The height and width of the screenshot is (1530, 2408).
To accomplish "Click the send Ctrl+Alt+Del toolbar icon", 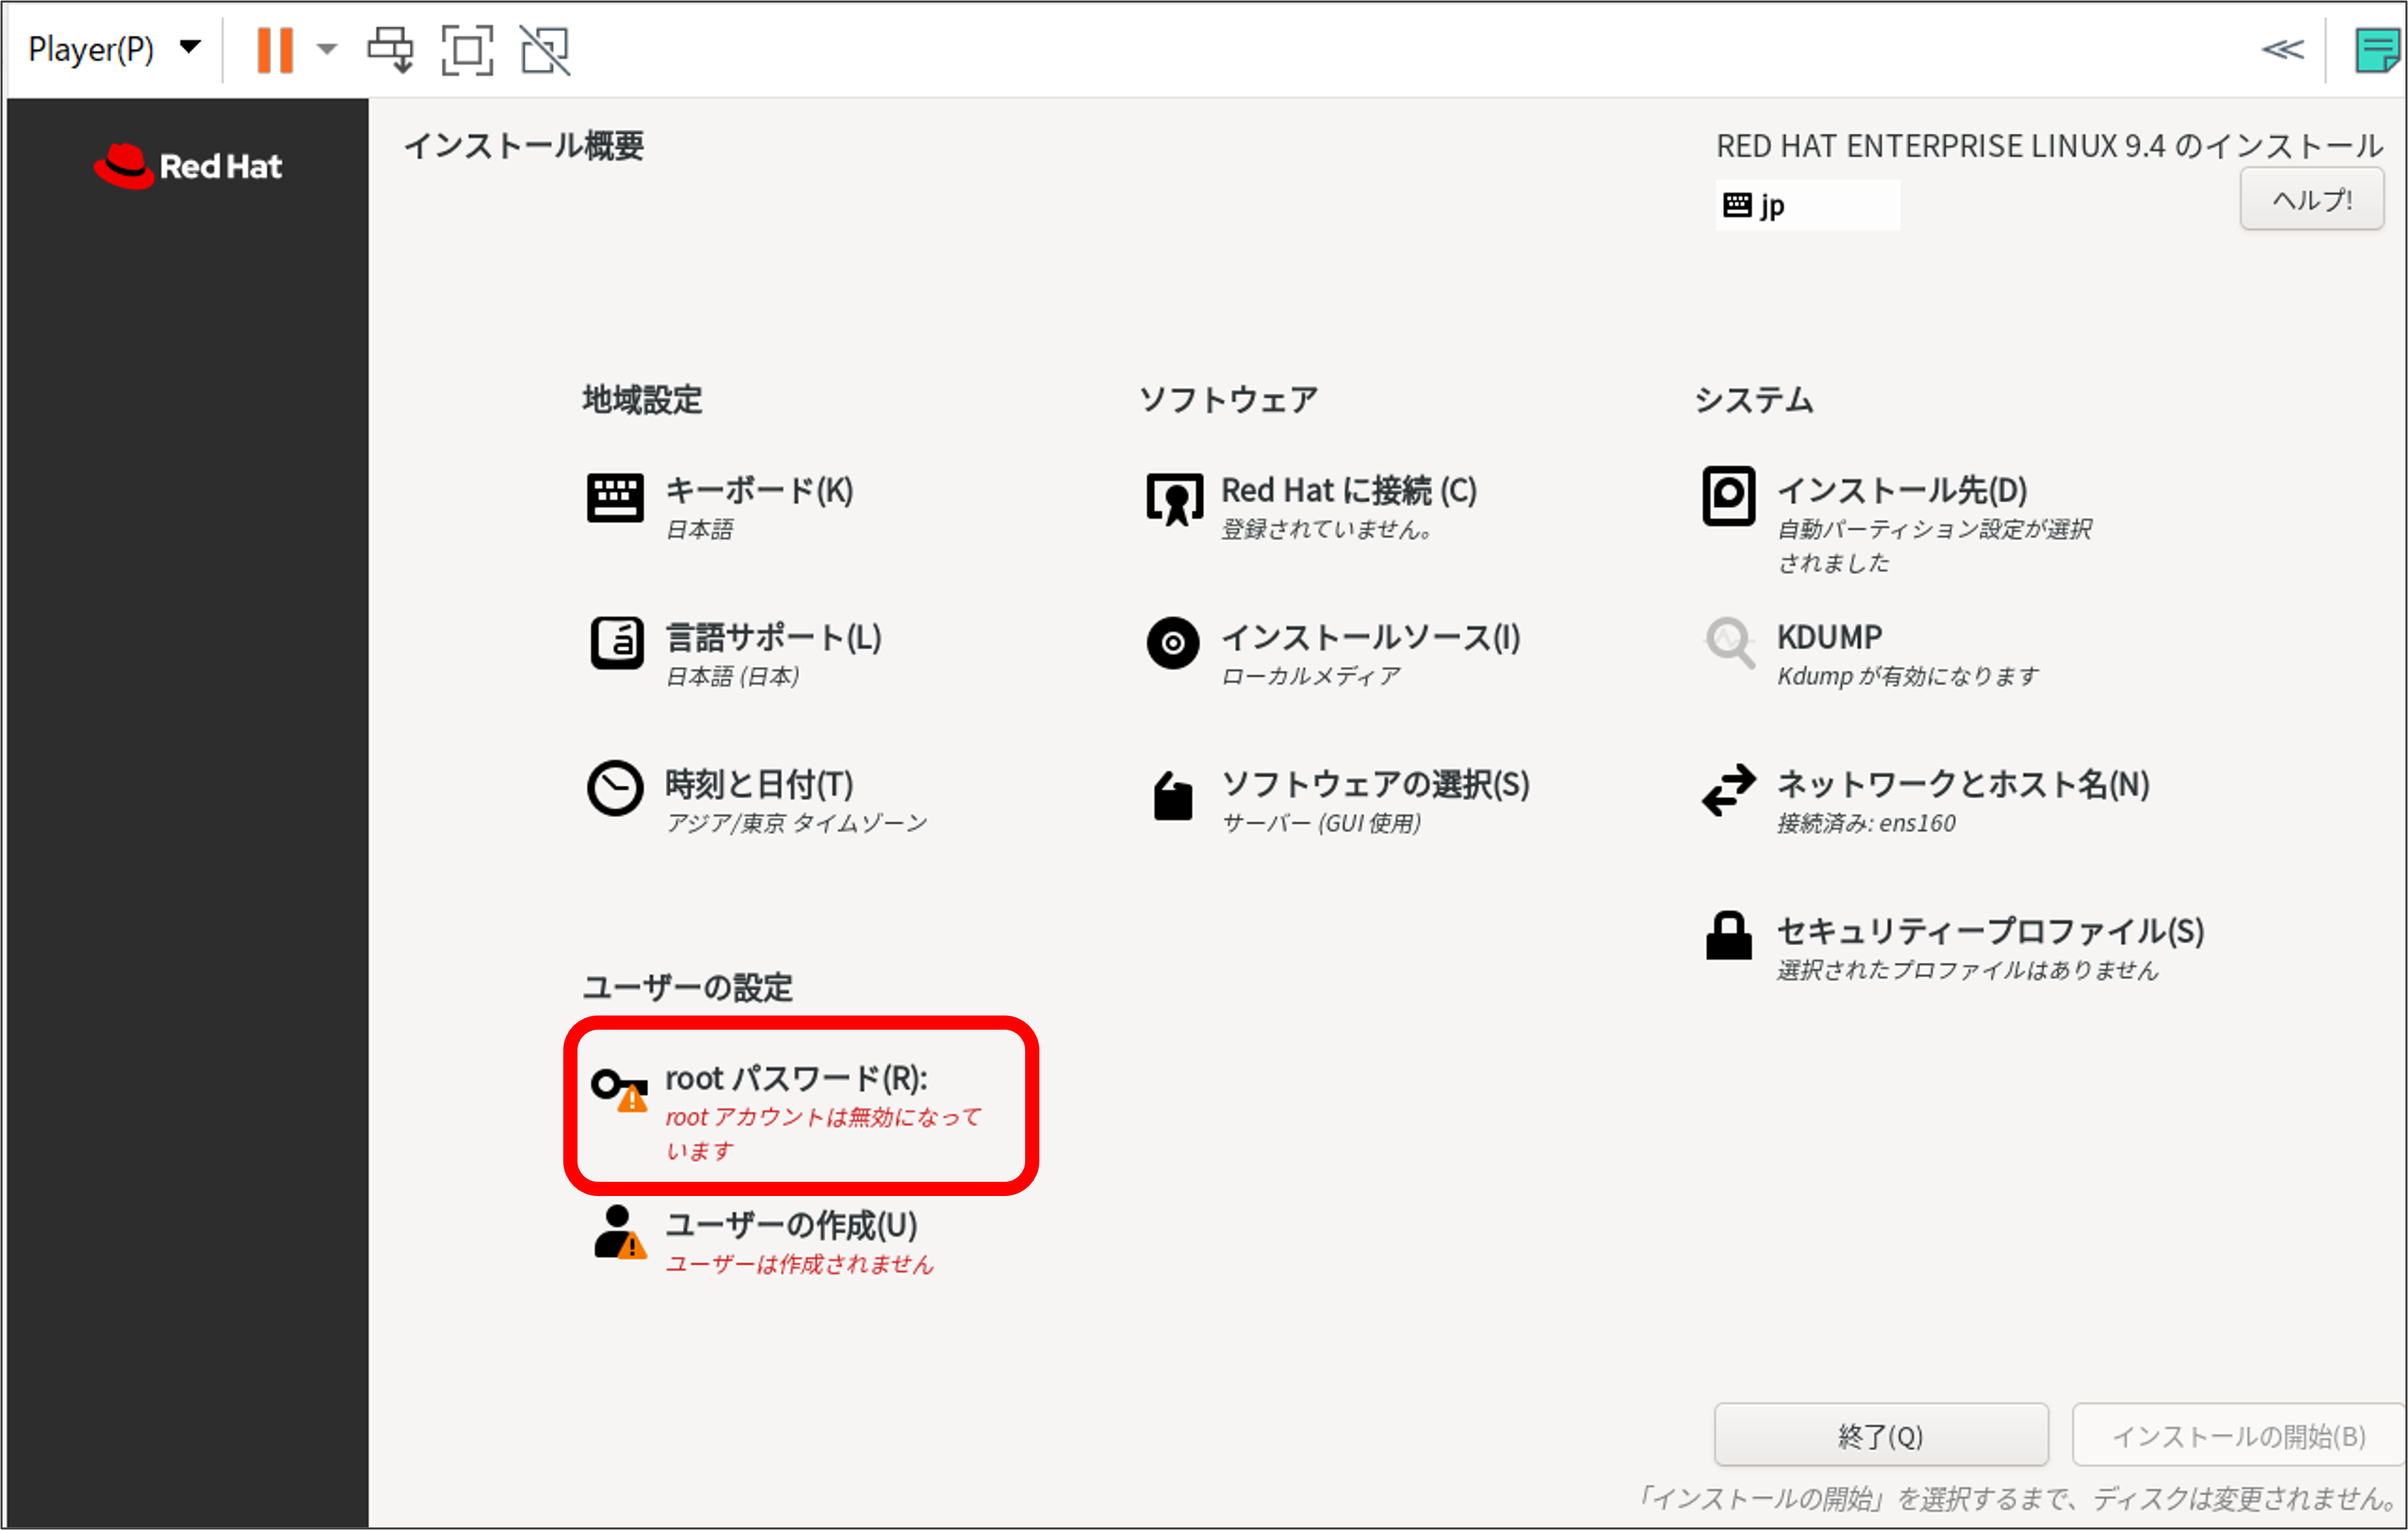I will coord(390,49).
